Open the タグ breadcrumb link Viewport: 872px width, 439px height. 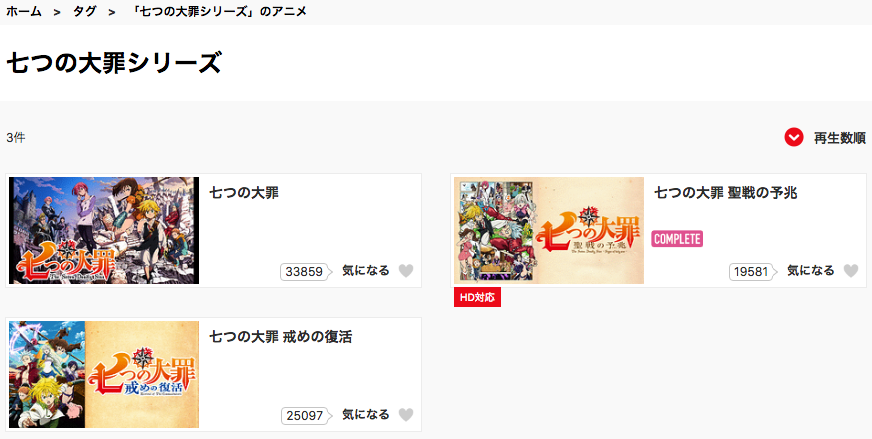(x=85, y=12)
